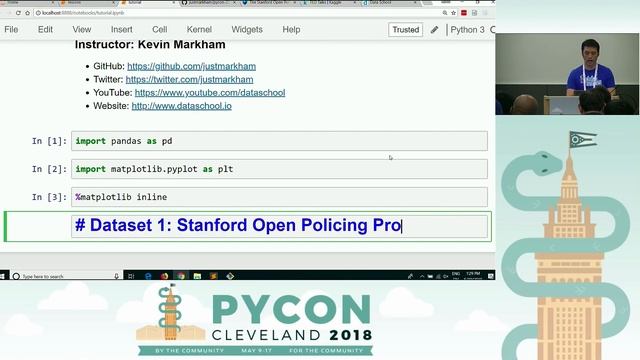Screen dimensions: 640x360
Task: Show hidden system tray icons chevron
Action: pos(422,276)
